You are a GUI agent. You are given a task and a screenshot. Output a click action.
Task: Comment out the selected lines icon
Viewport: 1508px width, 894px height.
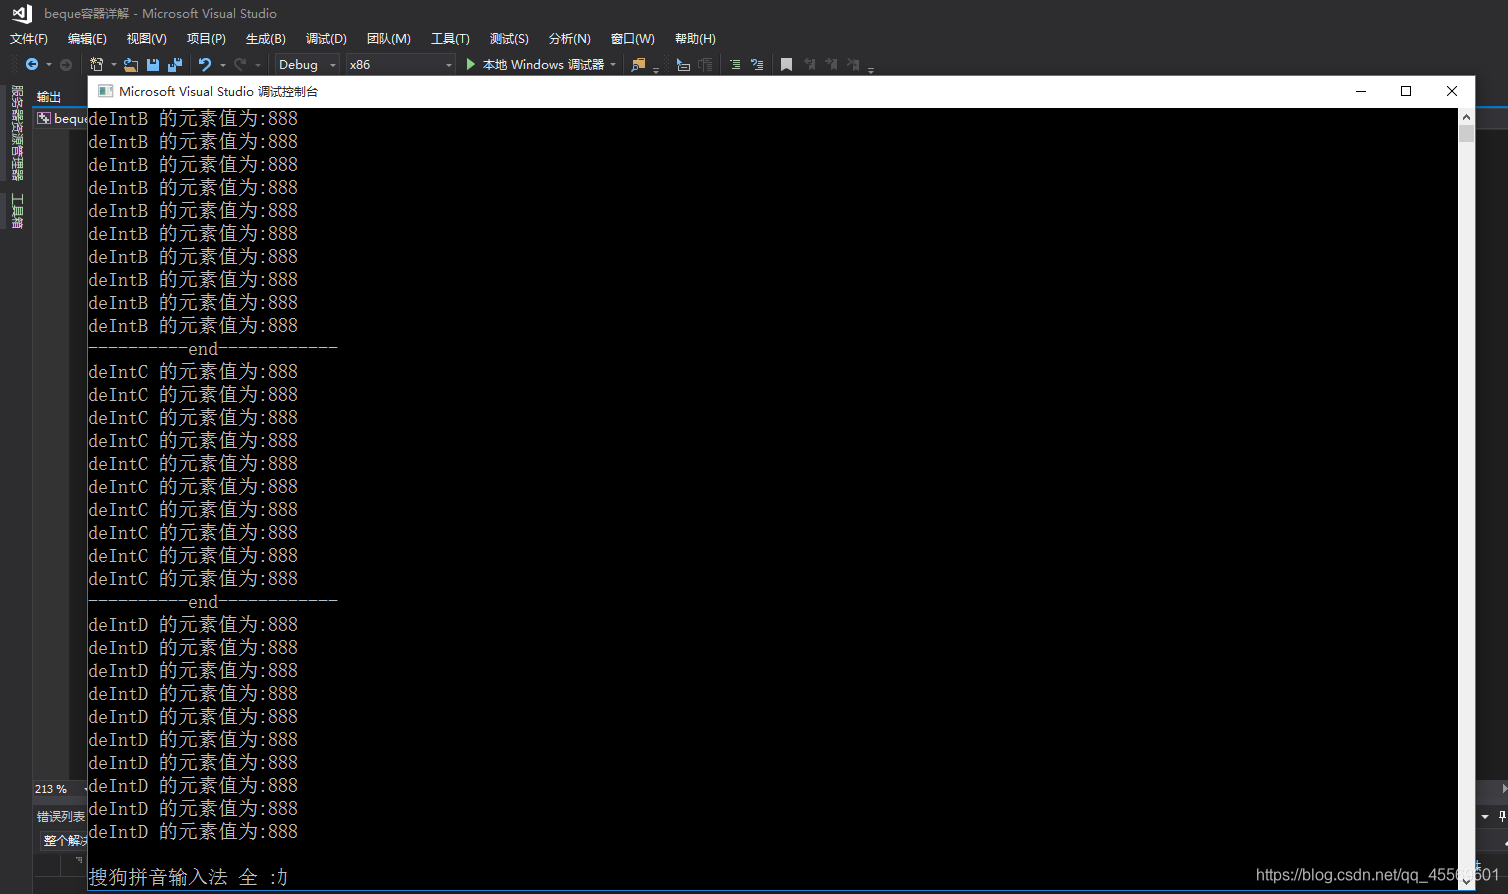click(x=735, y=65)
